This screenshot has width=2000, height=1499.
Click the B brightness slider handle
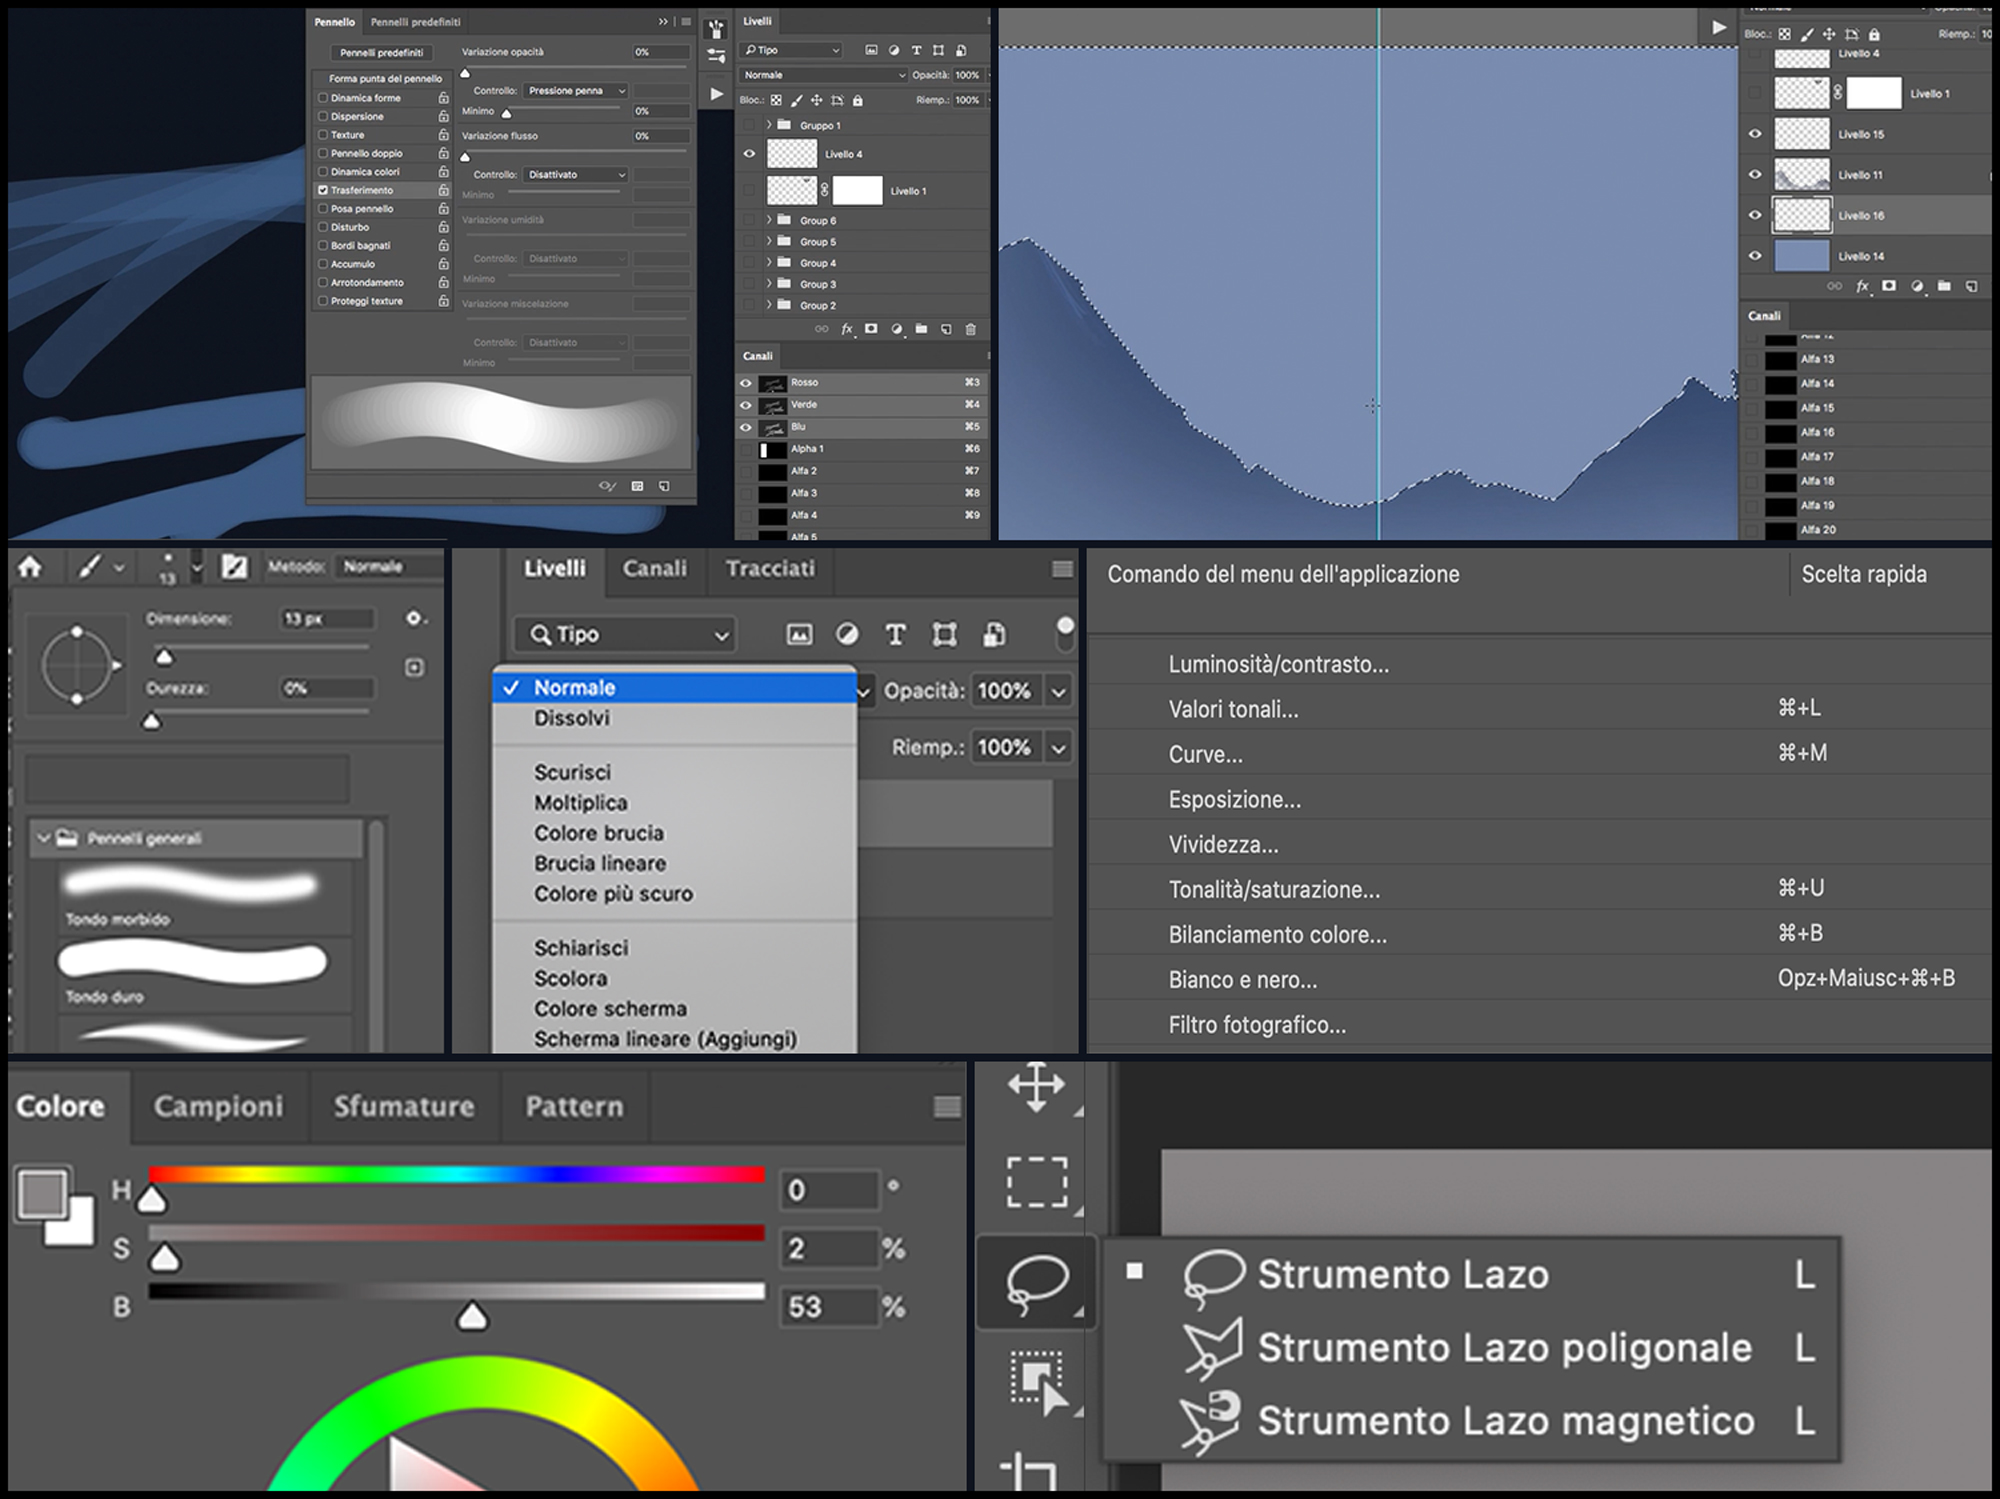pyautogui.click(x=472, y=1317)
